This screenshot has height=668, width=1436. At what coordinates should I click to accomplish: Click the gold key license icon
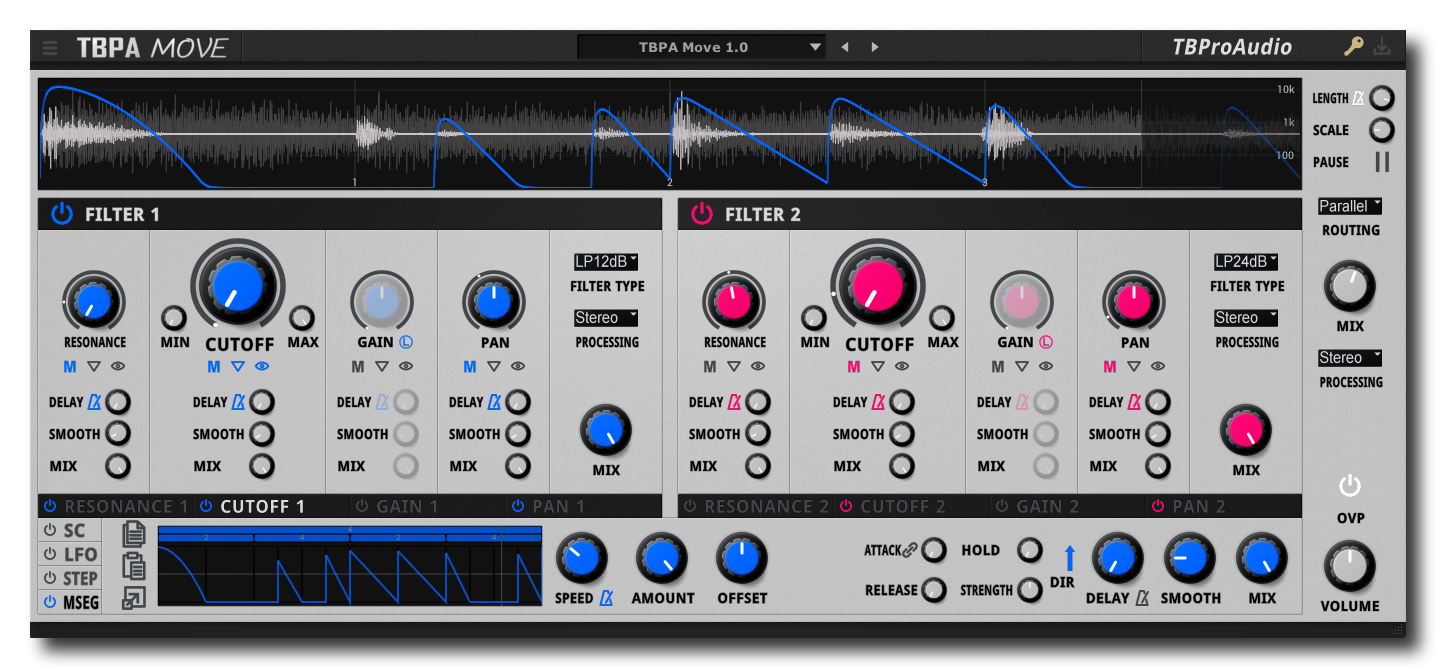tap(1353, 47)
